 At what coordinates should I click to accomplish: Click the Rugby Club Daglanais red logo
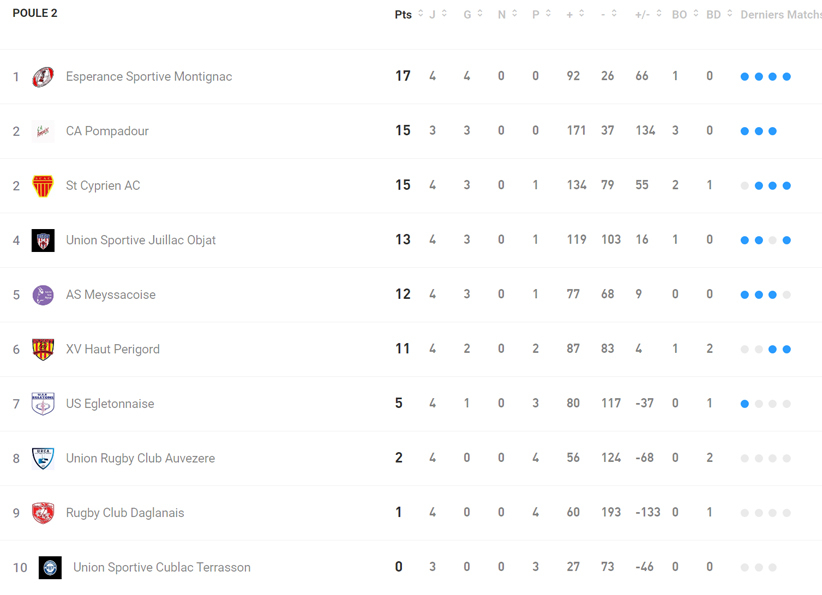pos(43,513)
